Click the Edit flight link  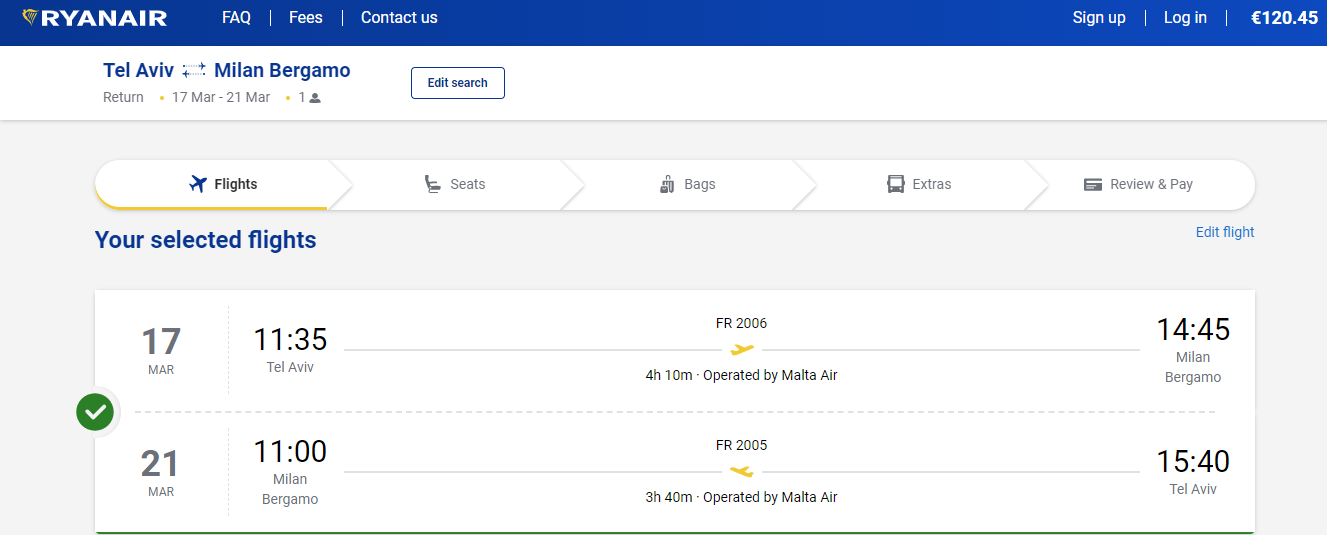coord(1225,232)
